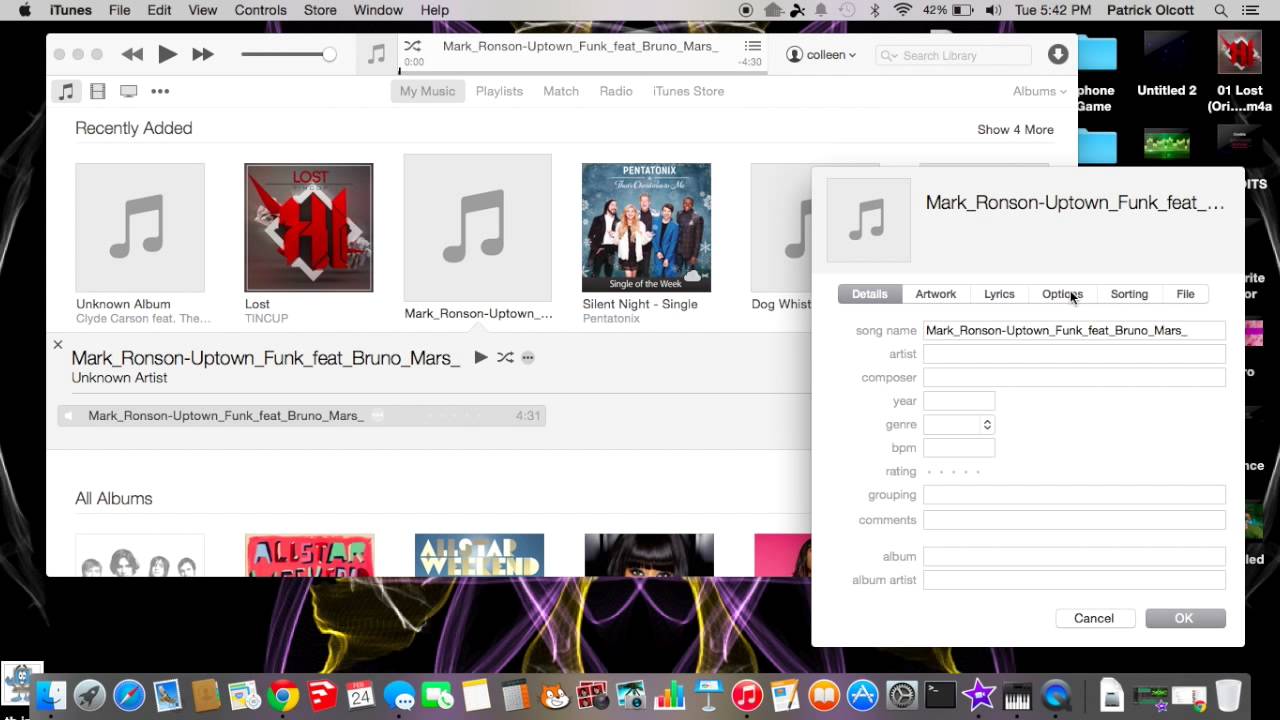
Task: Open the Up Next list icon
Action: coord(753,46)
